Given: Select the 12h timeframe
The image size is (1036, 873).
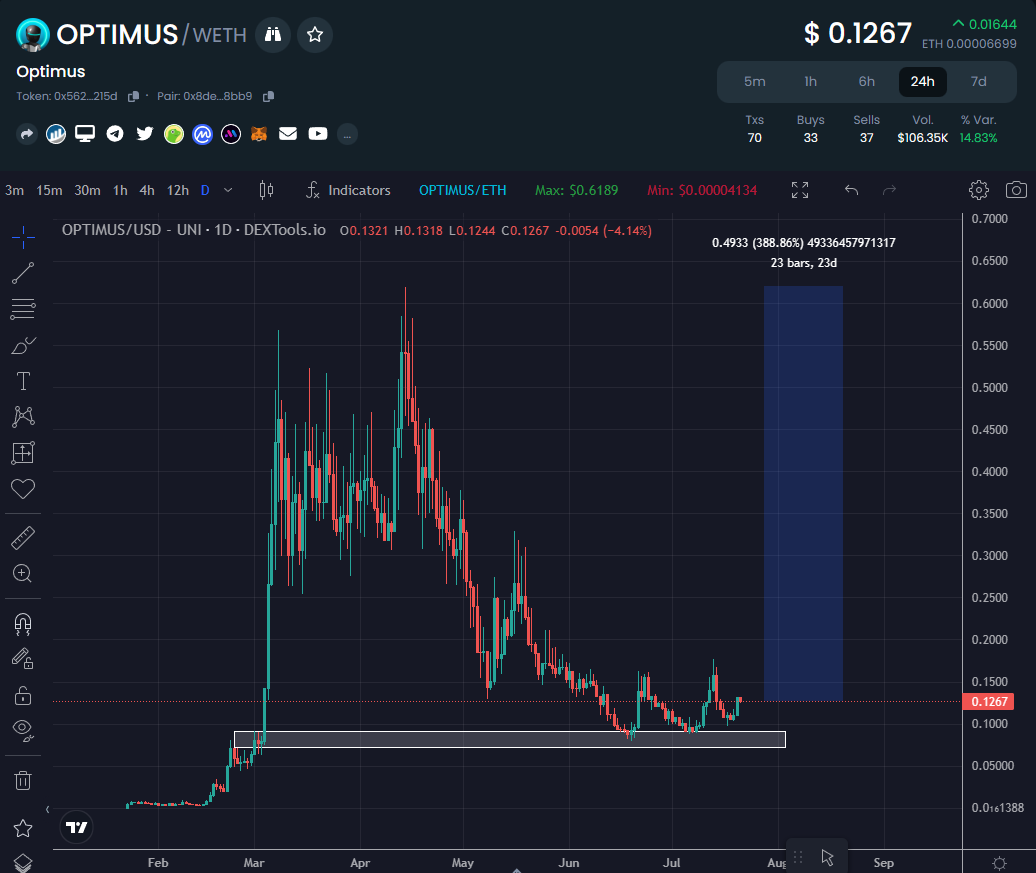Looking at the screenshot, I should pos(178,190).
